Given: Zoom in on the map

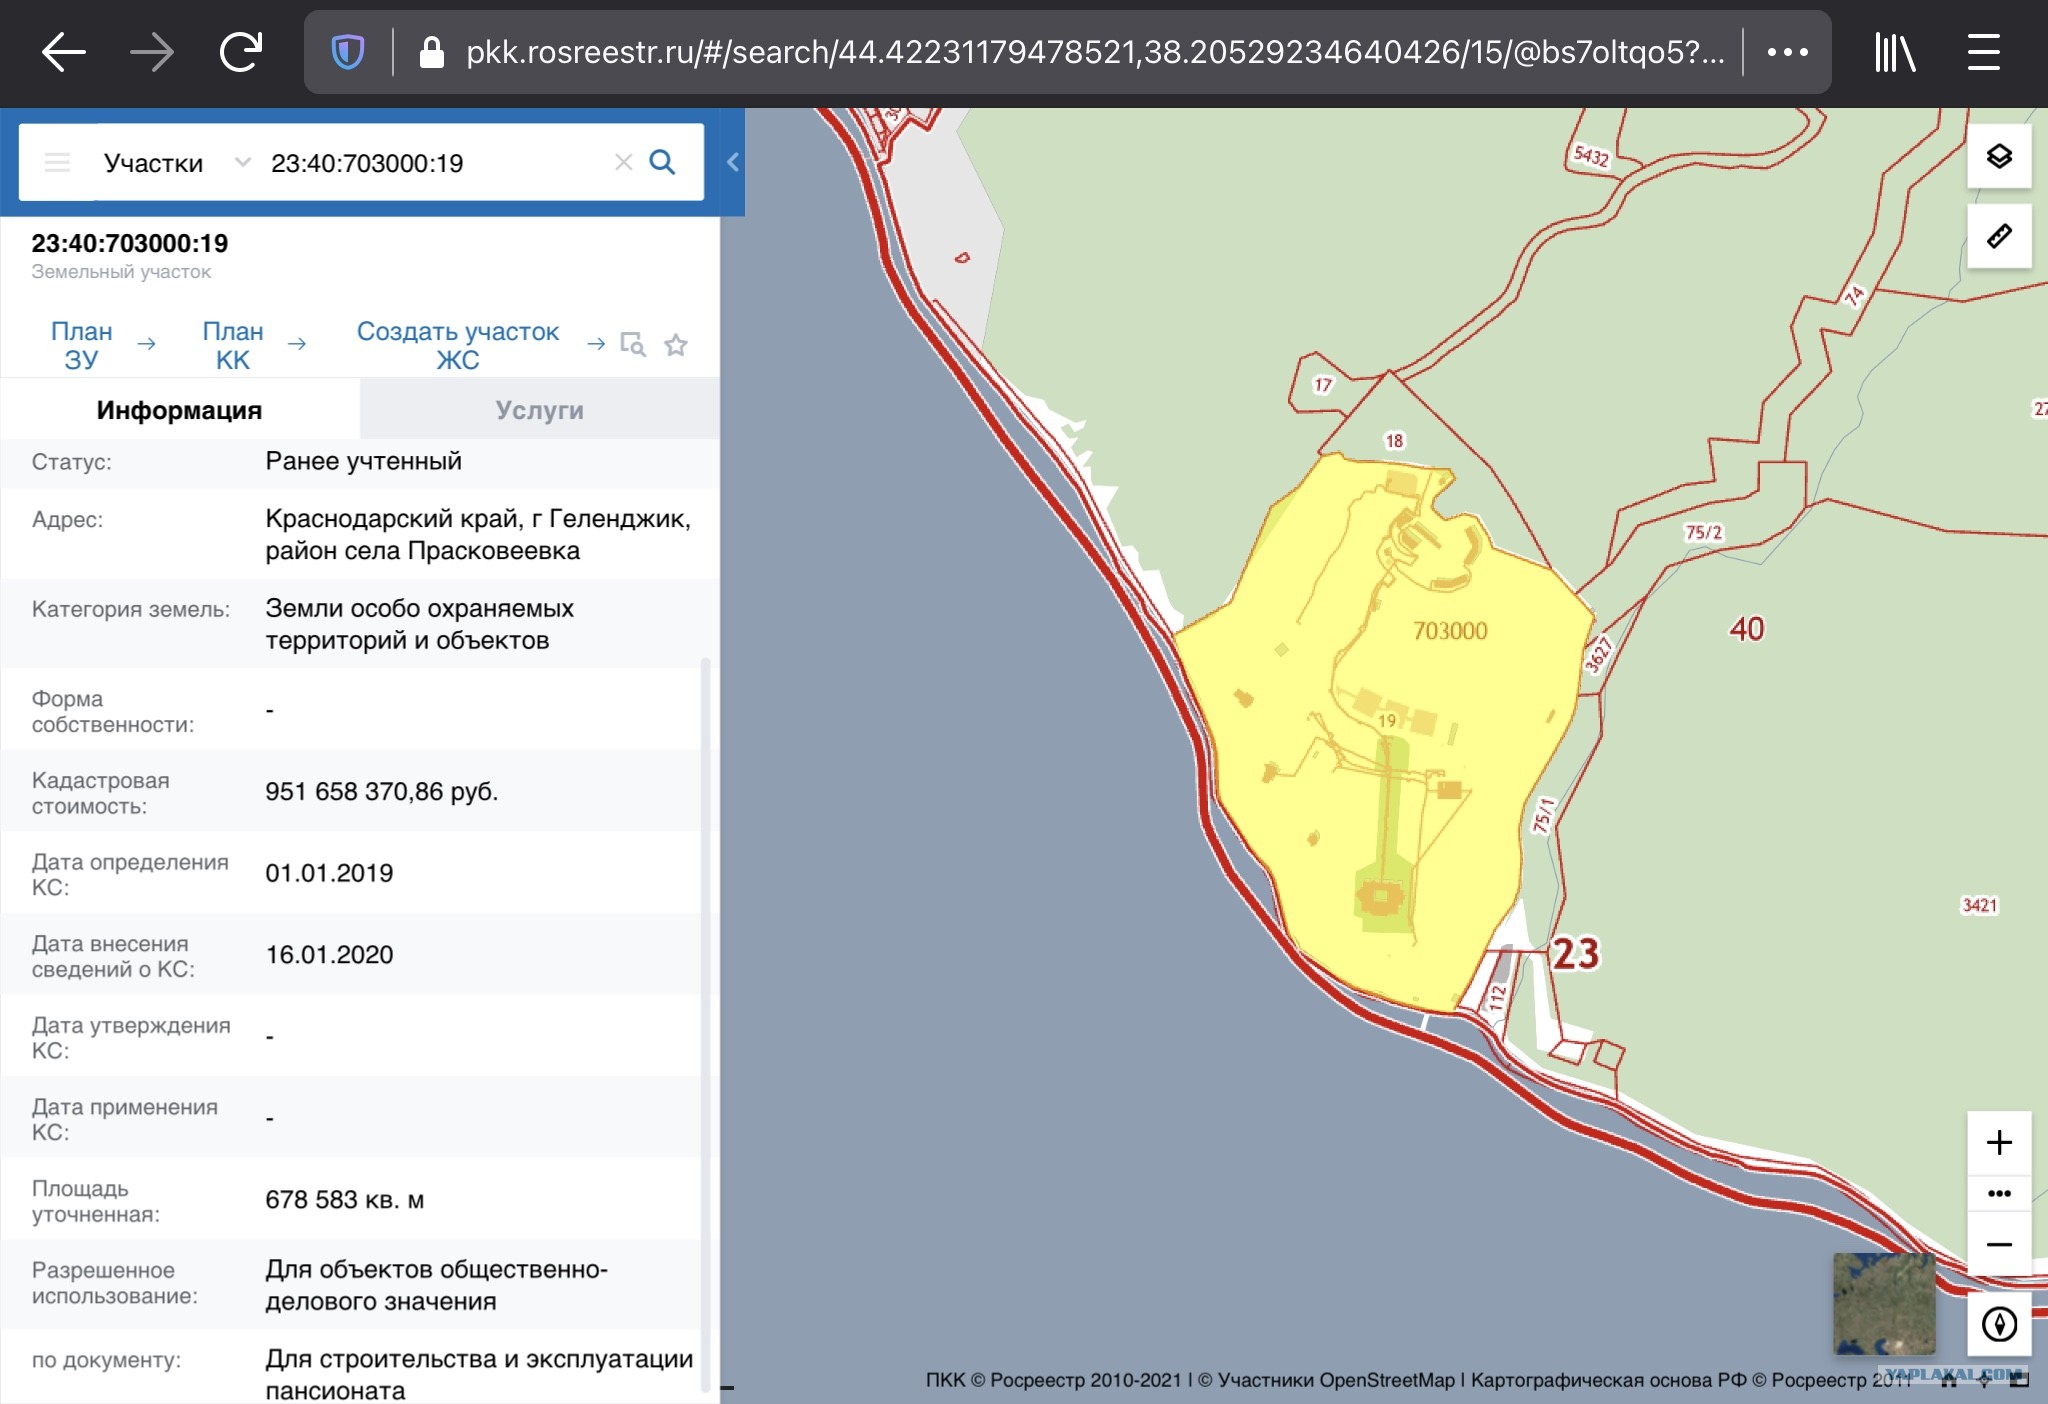Looking at the screenshot, I should pos(1999,1142).
